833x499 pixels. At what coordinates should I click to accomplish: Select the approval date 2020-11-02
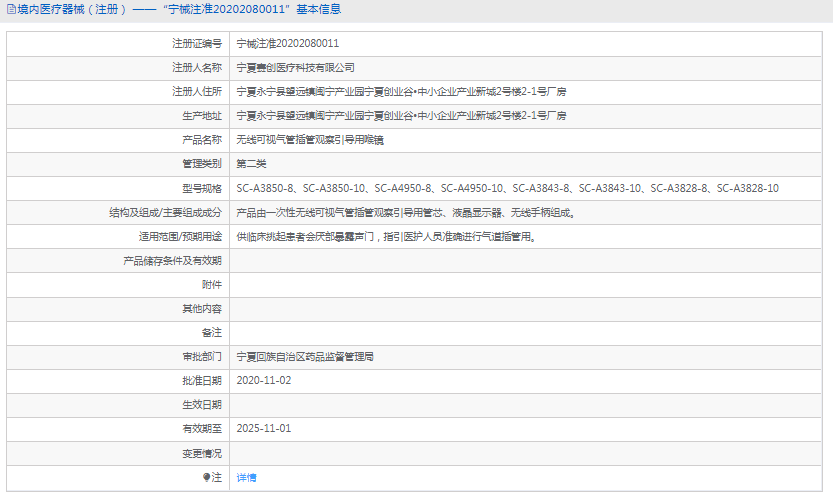pos(264,380)
